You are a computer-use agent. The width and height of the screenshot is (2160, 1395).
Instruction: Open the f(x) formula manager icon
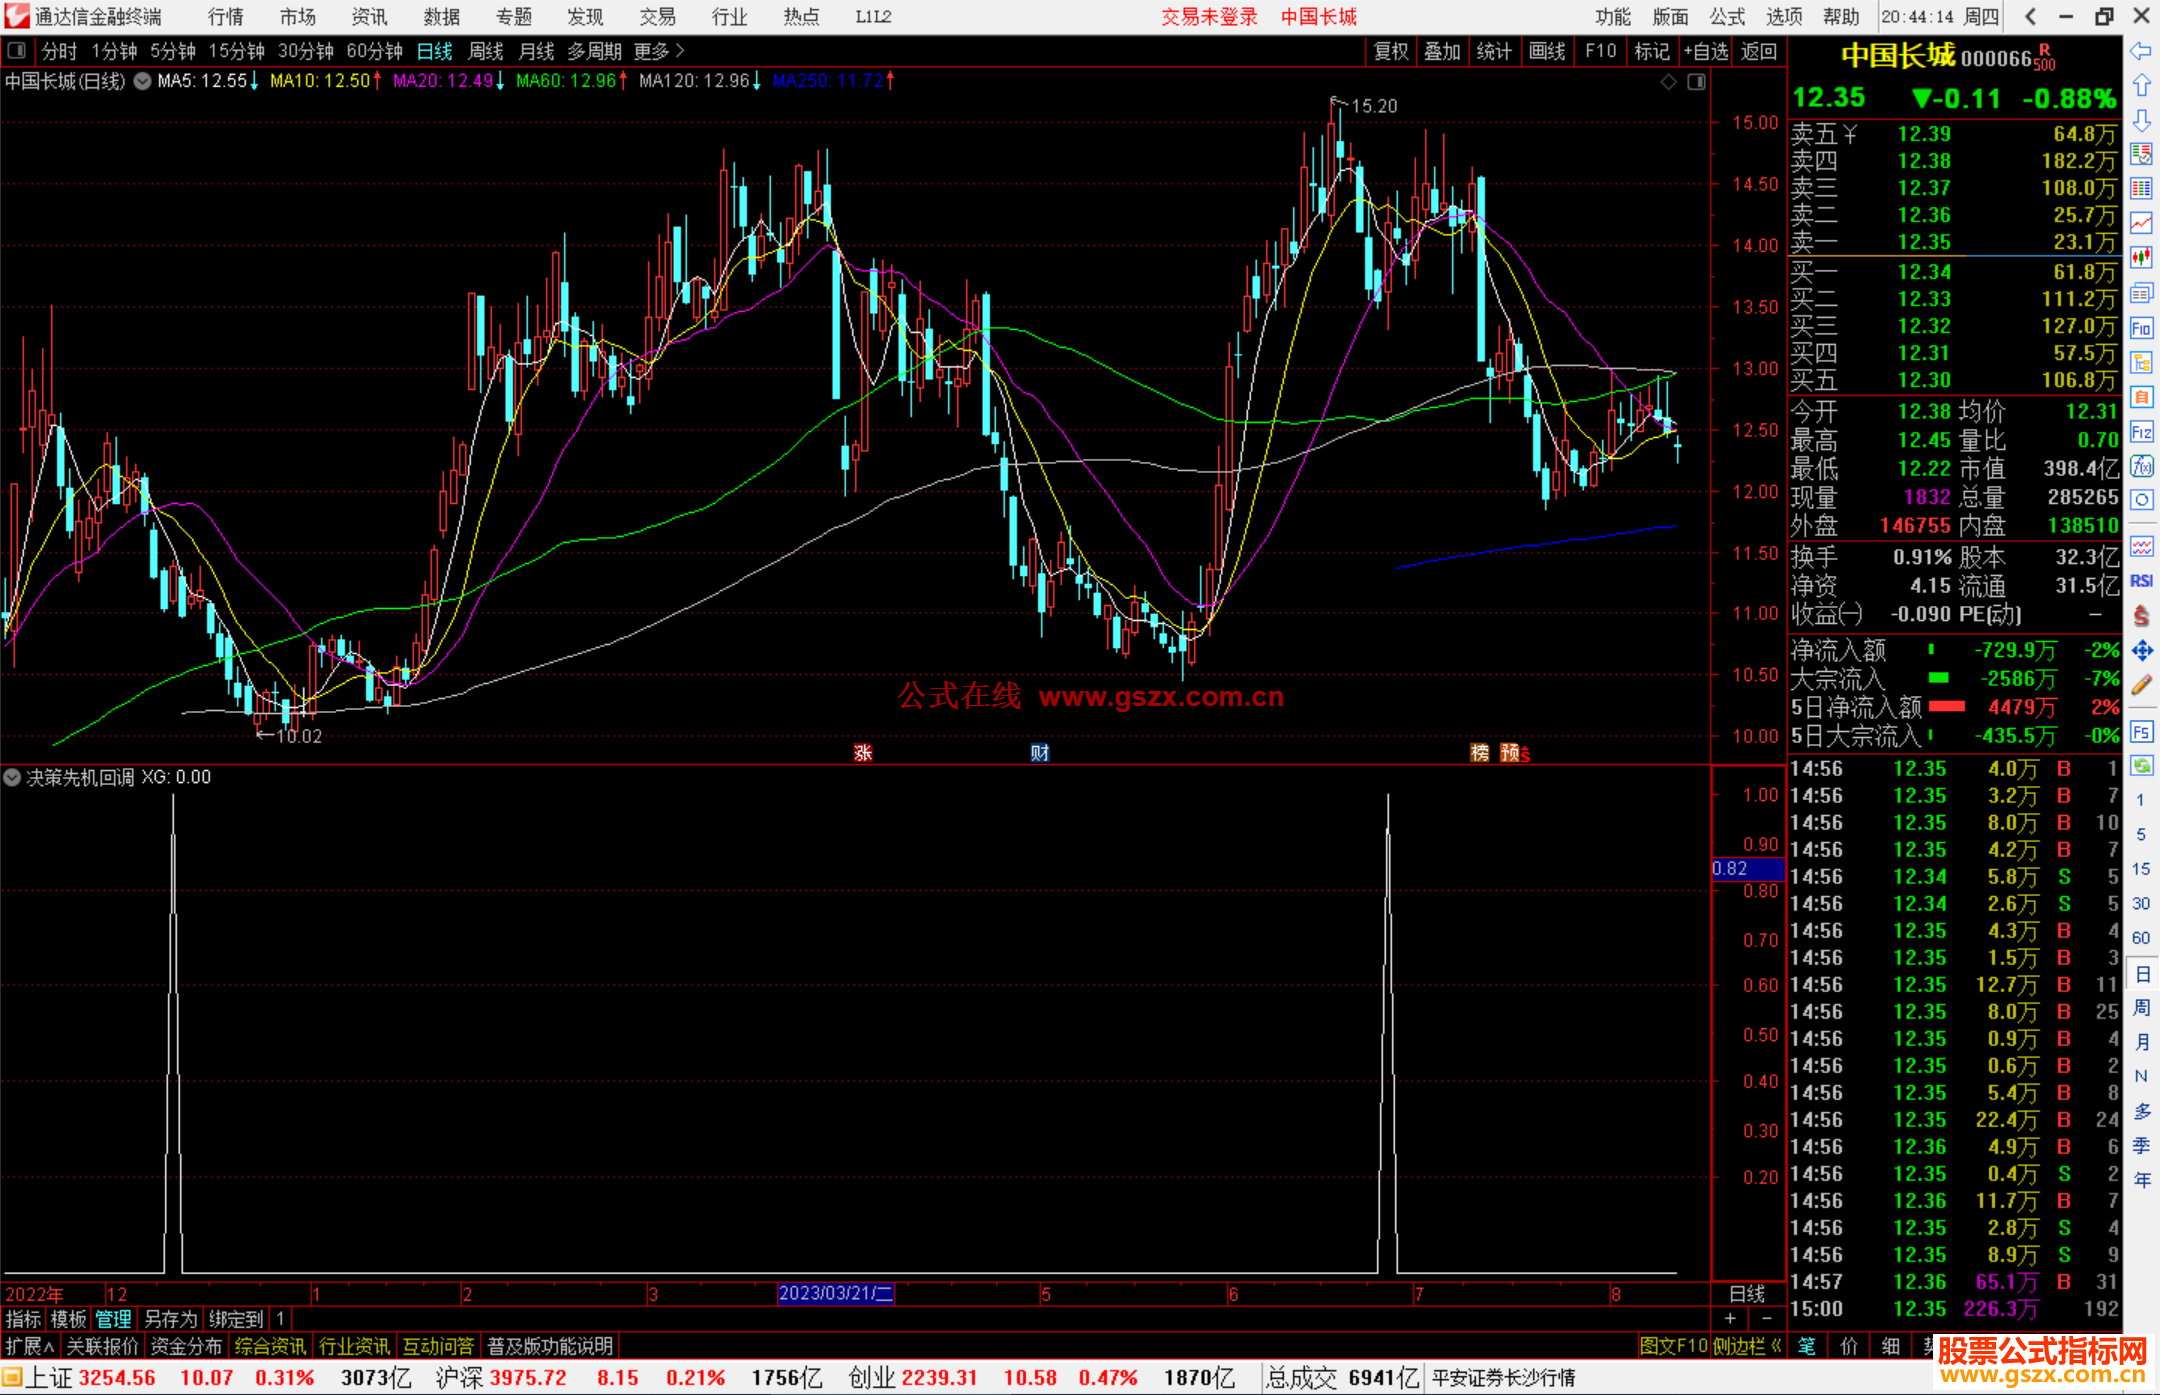coord(2141,466)
